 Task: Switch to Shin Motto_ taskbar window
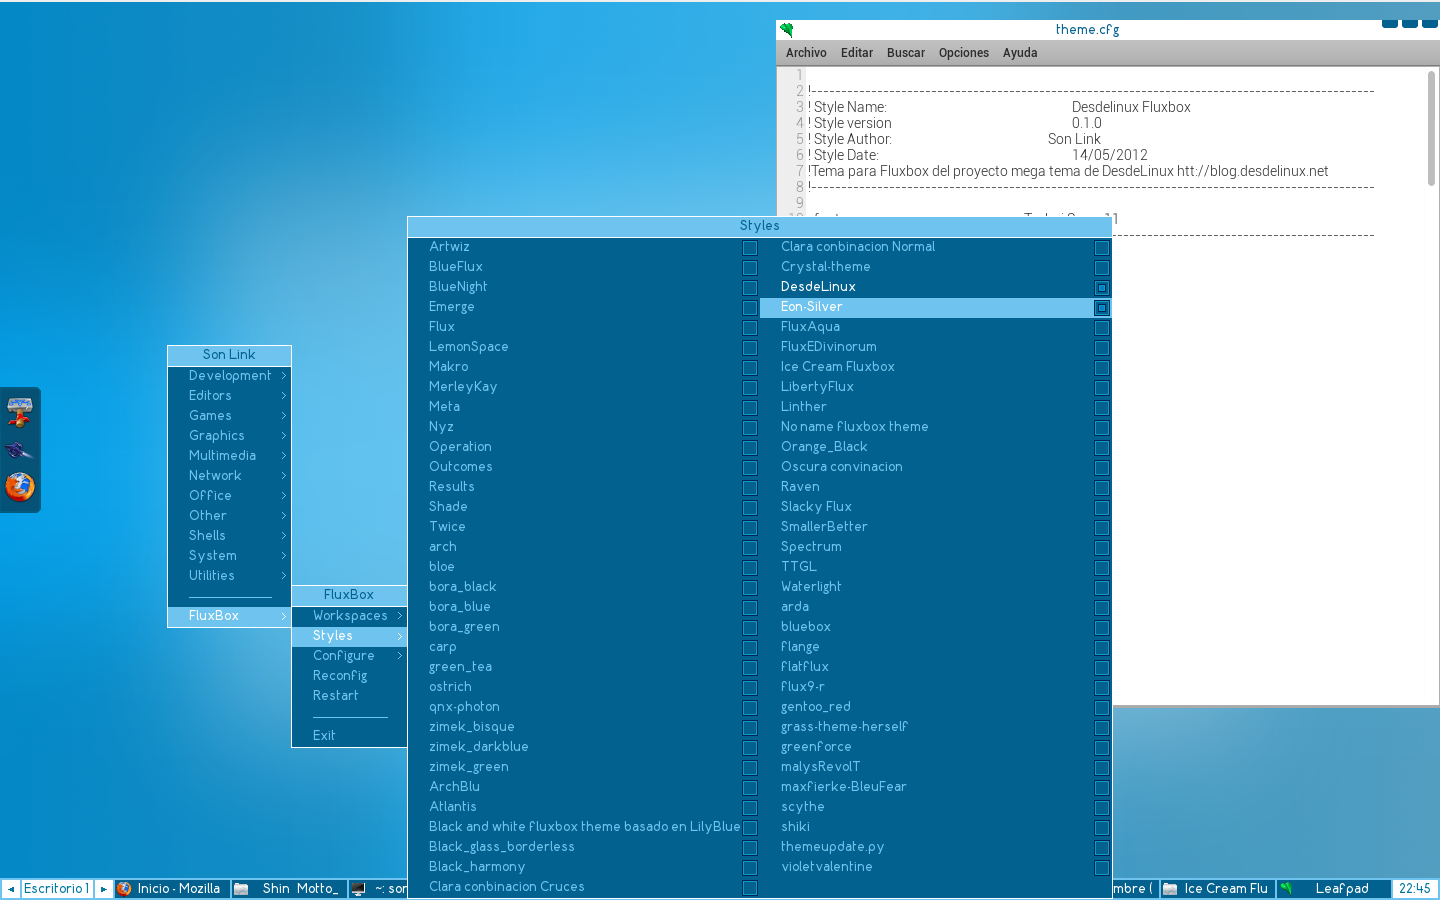(x=288, y=889)
